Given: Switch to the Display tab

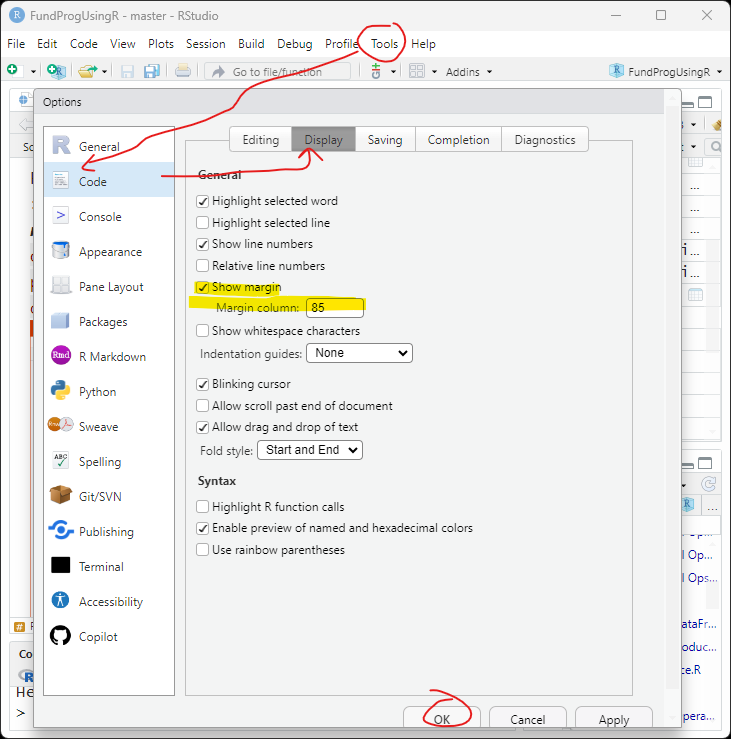Looking at the screenshot, I should pyautogui.click(x=323, y=140).
